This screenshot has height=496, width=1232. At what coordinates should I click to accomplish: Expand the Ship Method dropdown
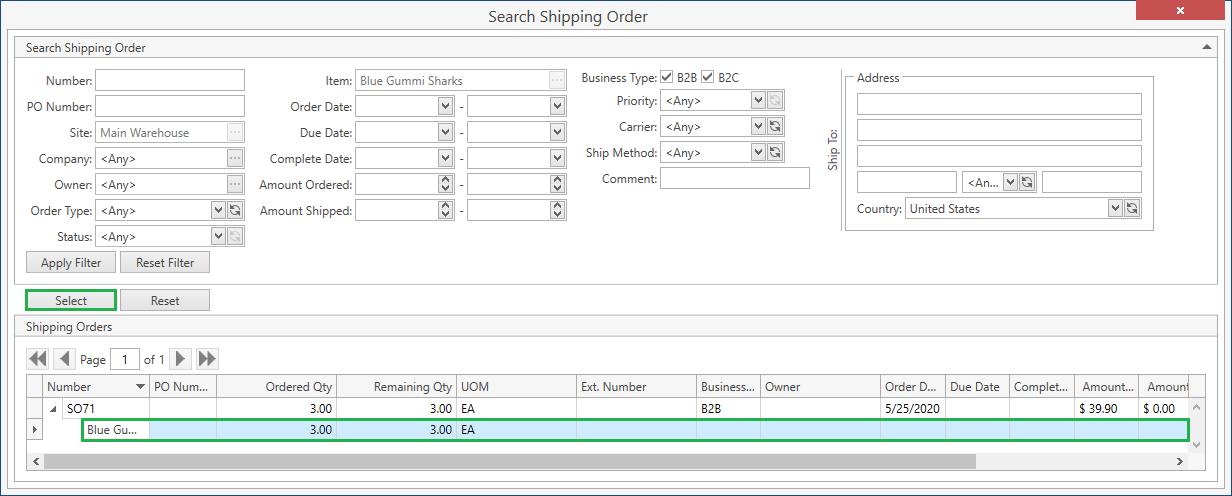click(758, 153)
